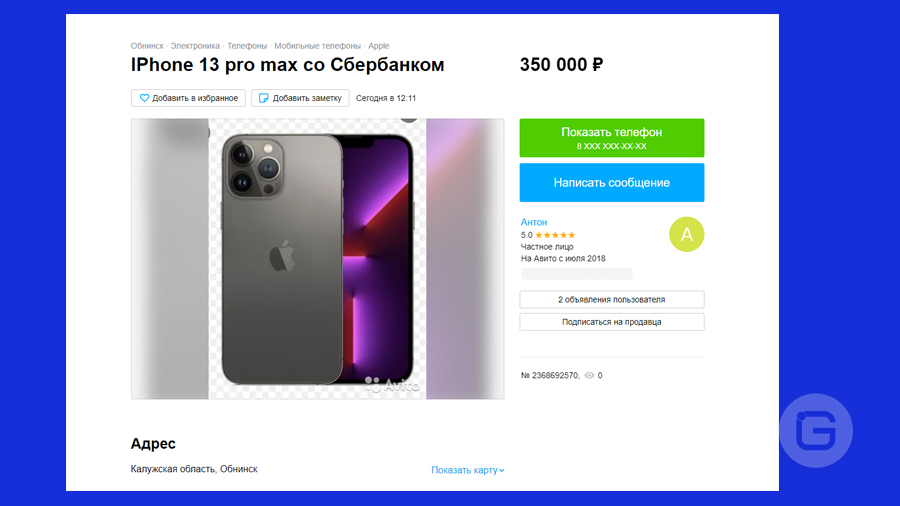The width and height of the screenshot is (900, 506).
Task: Click Показать телефон green button
Action: (x=612, y=138)
